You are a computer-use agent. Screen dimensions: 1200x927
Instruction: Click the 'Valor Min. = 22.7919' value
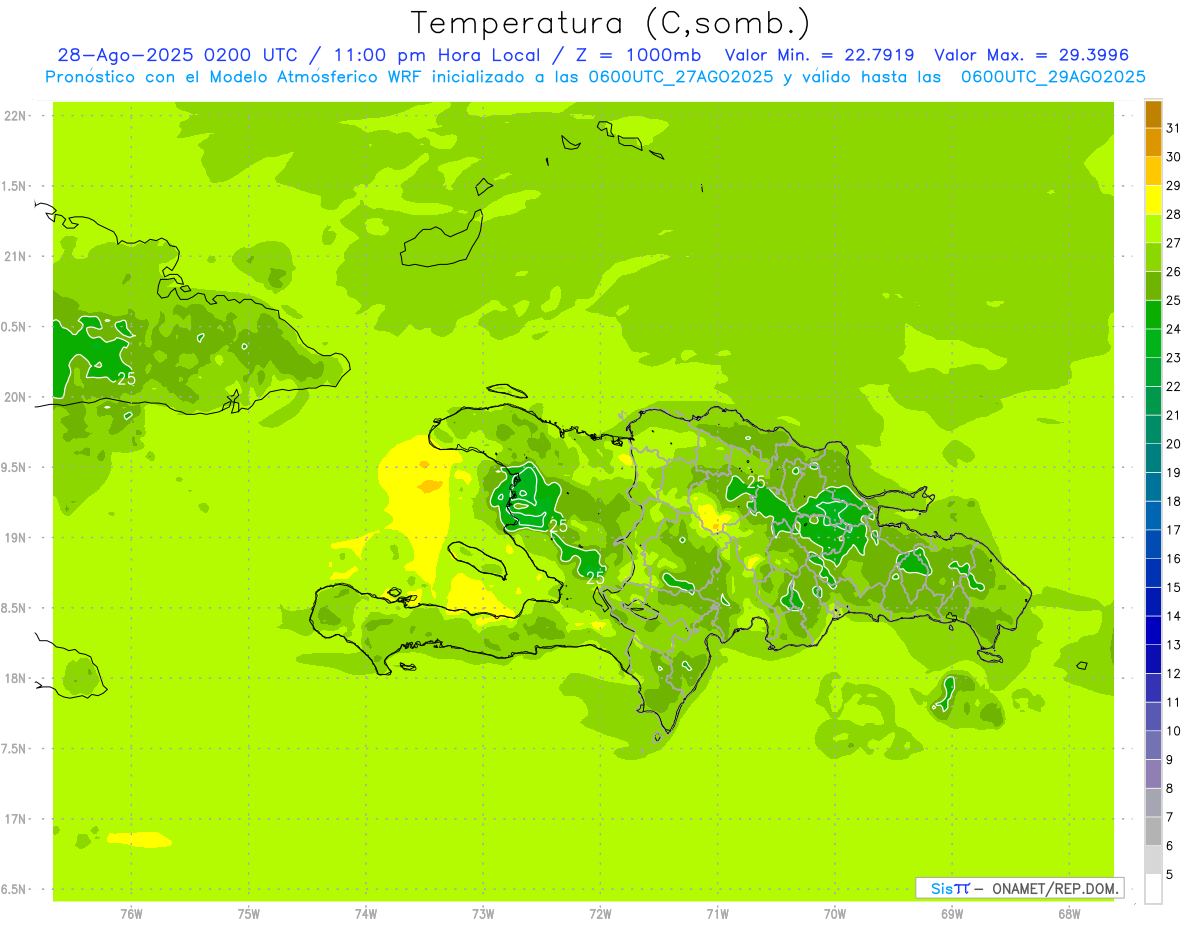[x=819, y=55]
